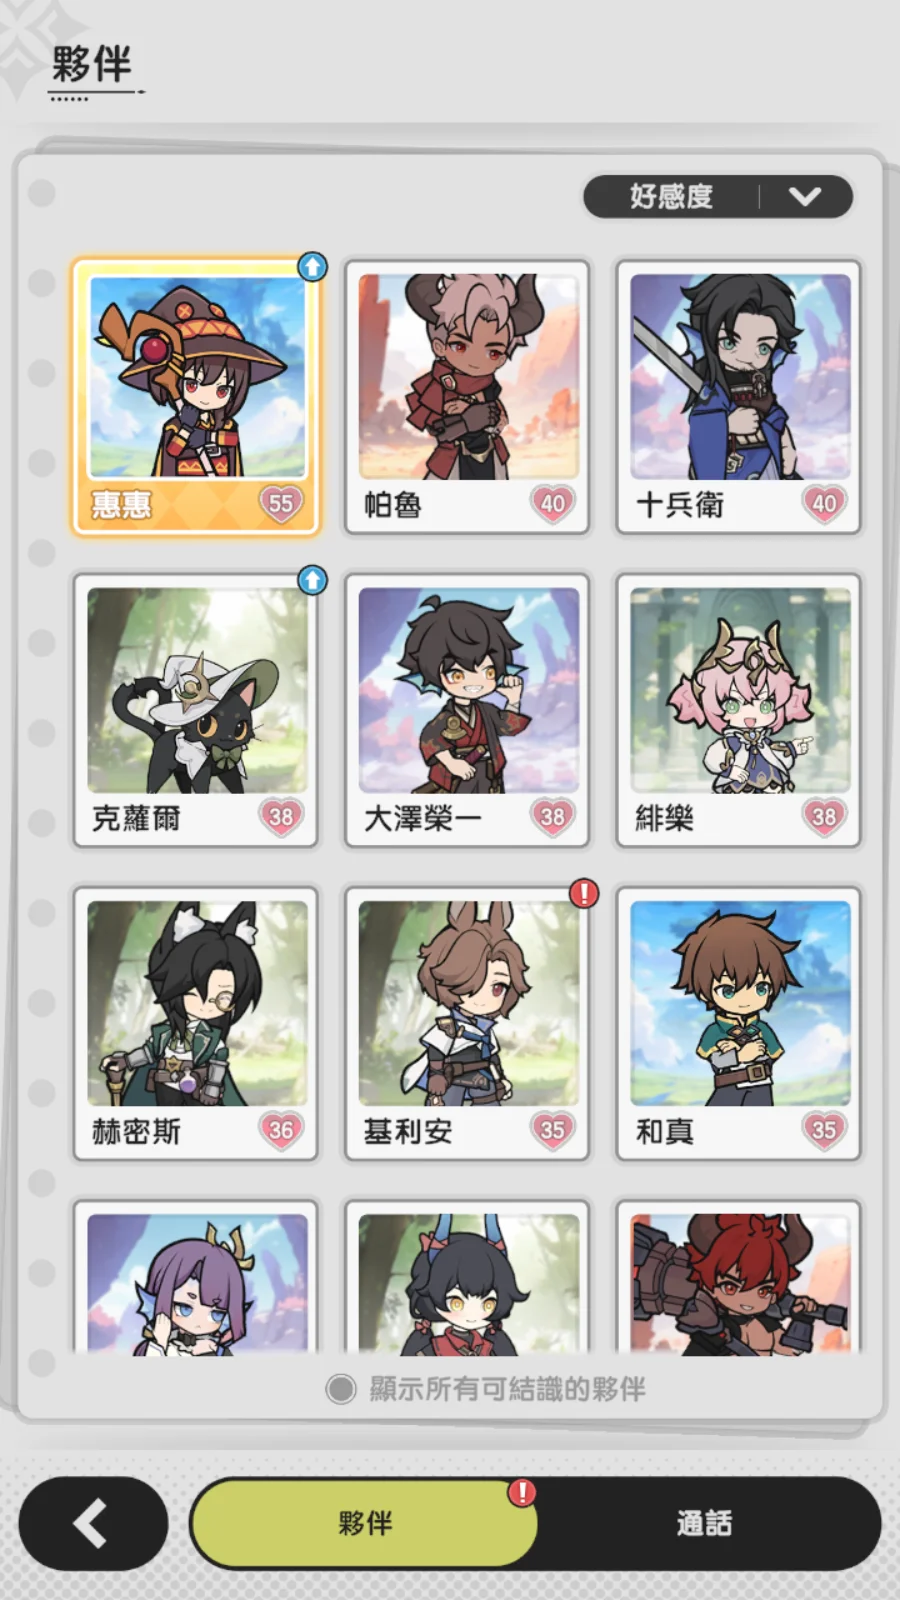
Task: Open the purple-haired character's card in bottom row
Action: click(196, 1278)
